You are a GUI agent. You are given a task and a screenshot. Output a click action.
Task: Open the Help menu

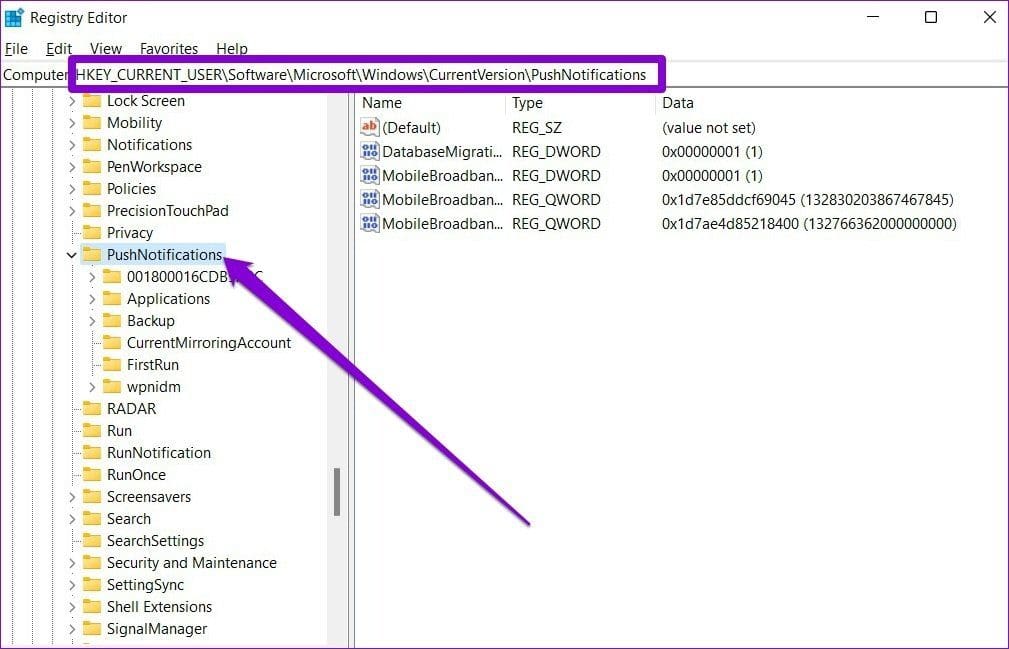point(232,49)
